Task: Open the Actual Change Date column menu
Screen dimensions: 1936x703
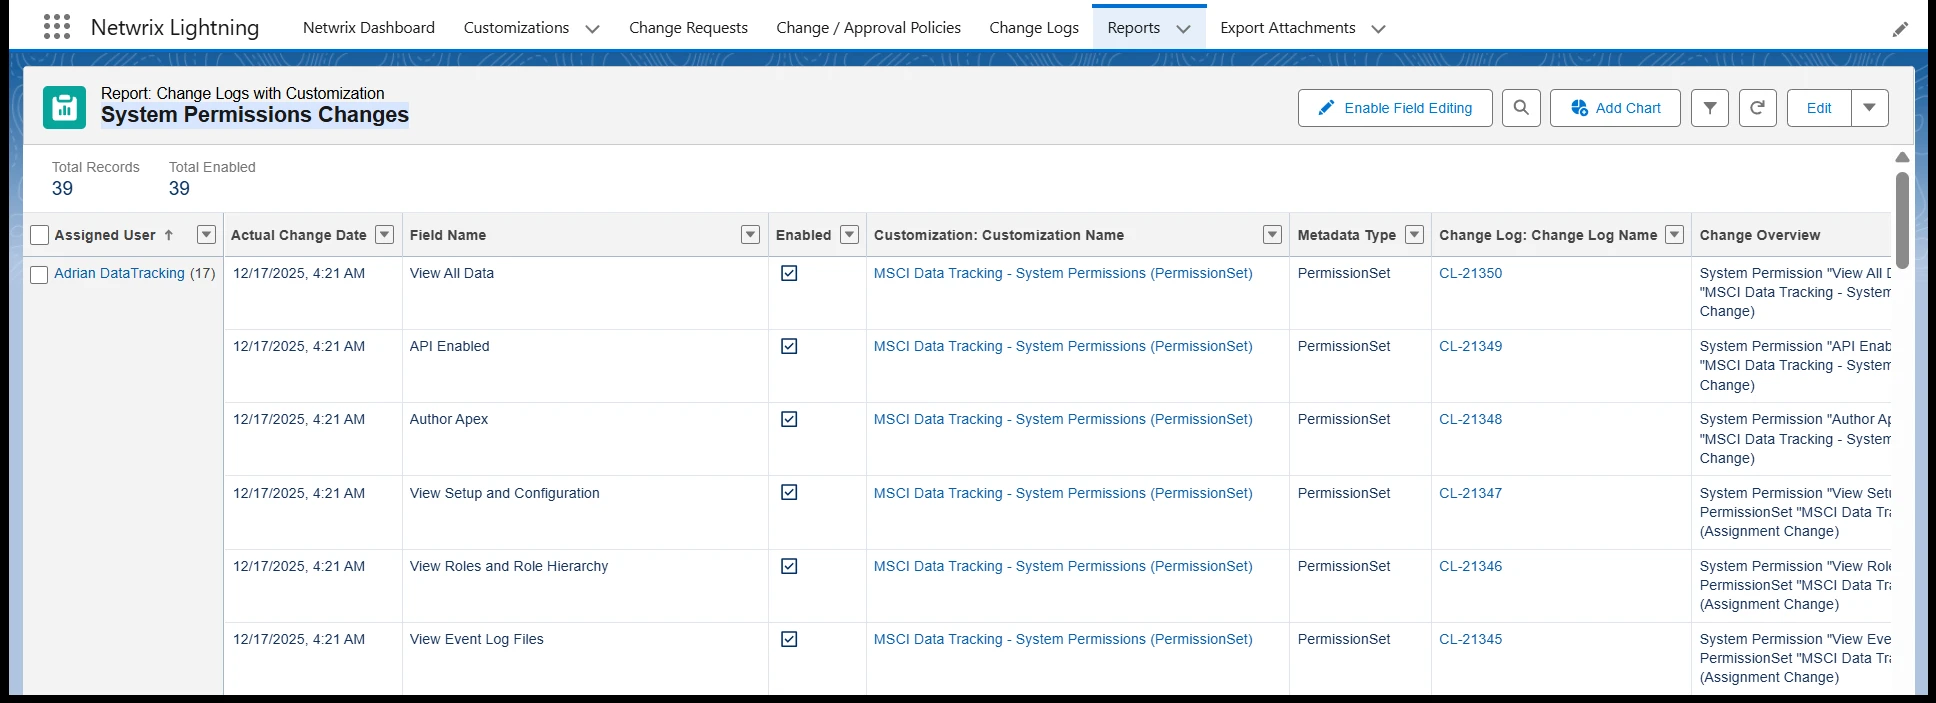Action: 384,235
